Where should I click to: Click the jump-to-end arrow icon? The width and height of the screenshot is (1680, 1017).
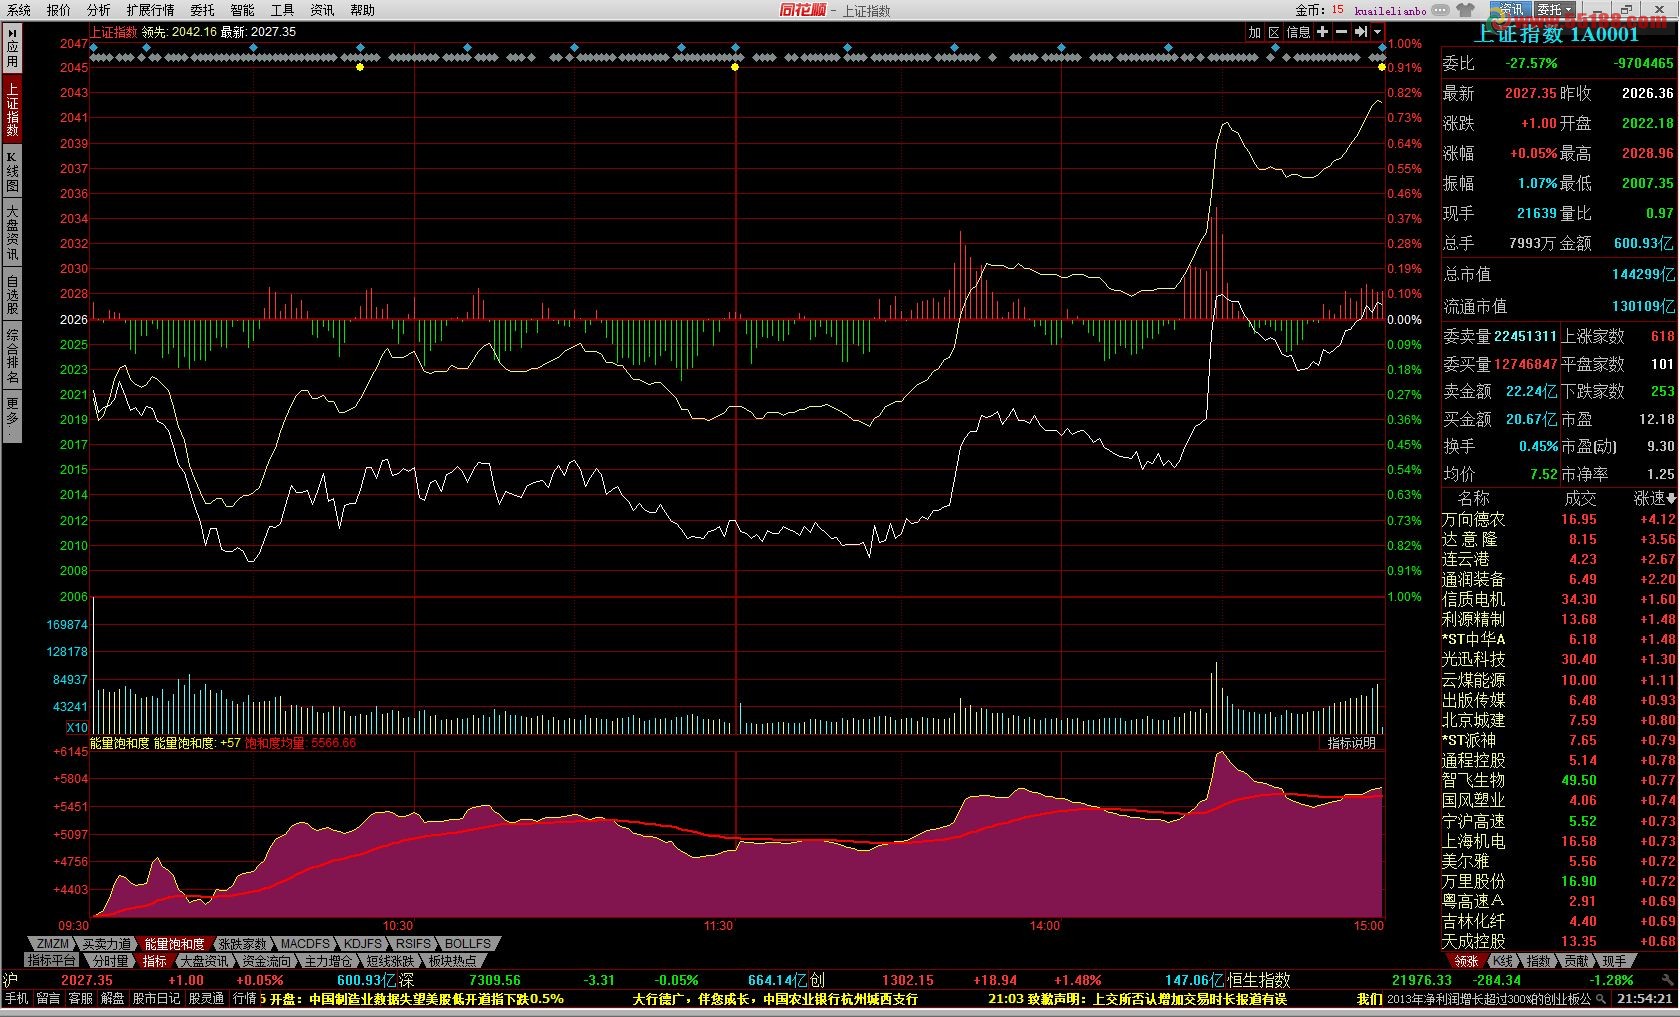pyautogui.click(x=1361, y=32)
